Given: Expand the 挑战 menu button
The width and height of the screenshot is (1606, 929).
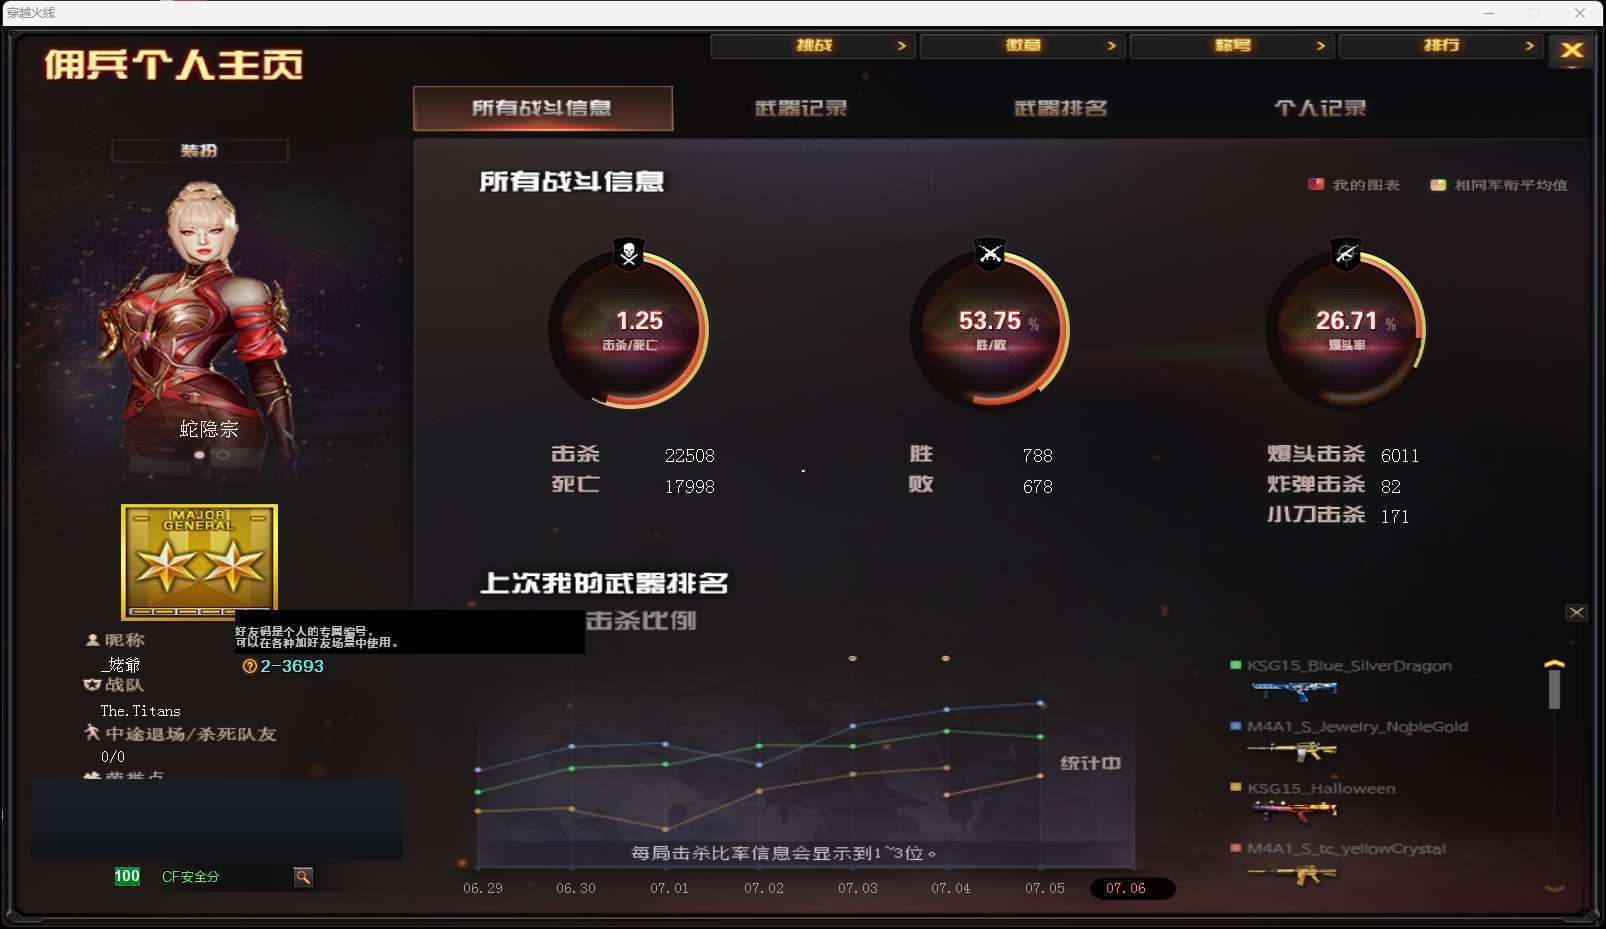Looking at the screenshot, I should click(813, 46).
